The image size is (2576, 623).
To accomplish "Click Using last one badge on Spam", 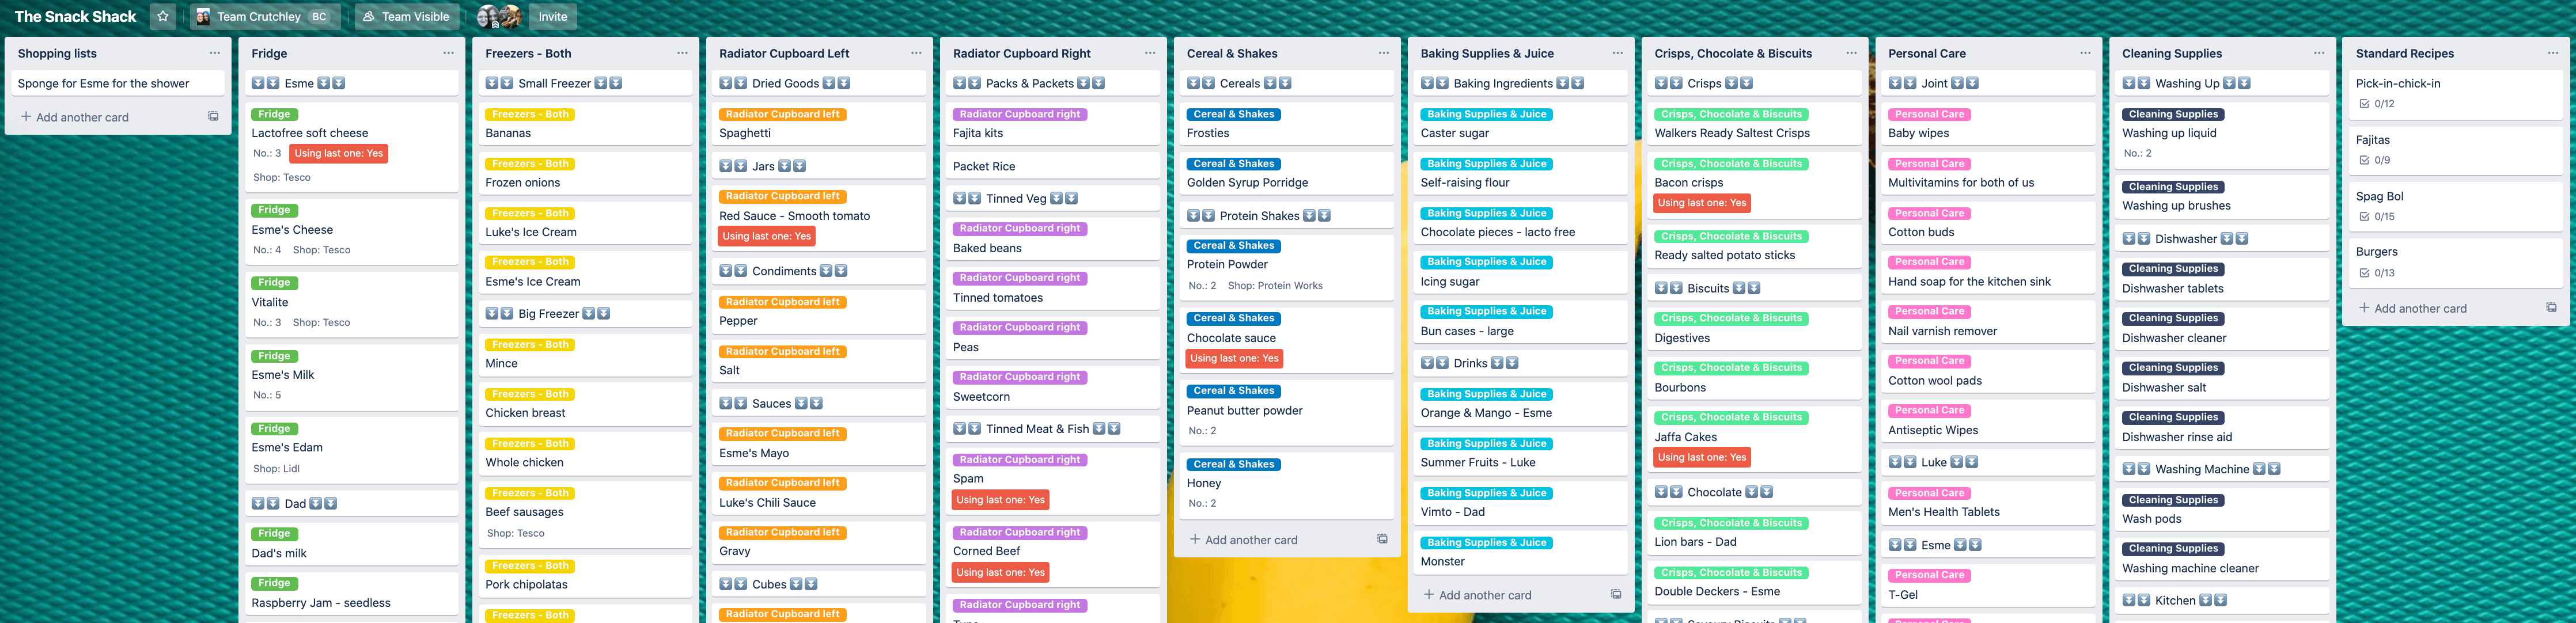I will pos(1000,500).
